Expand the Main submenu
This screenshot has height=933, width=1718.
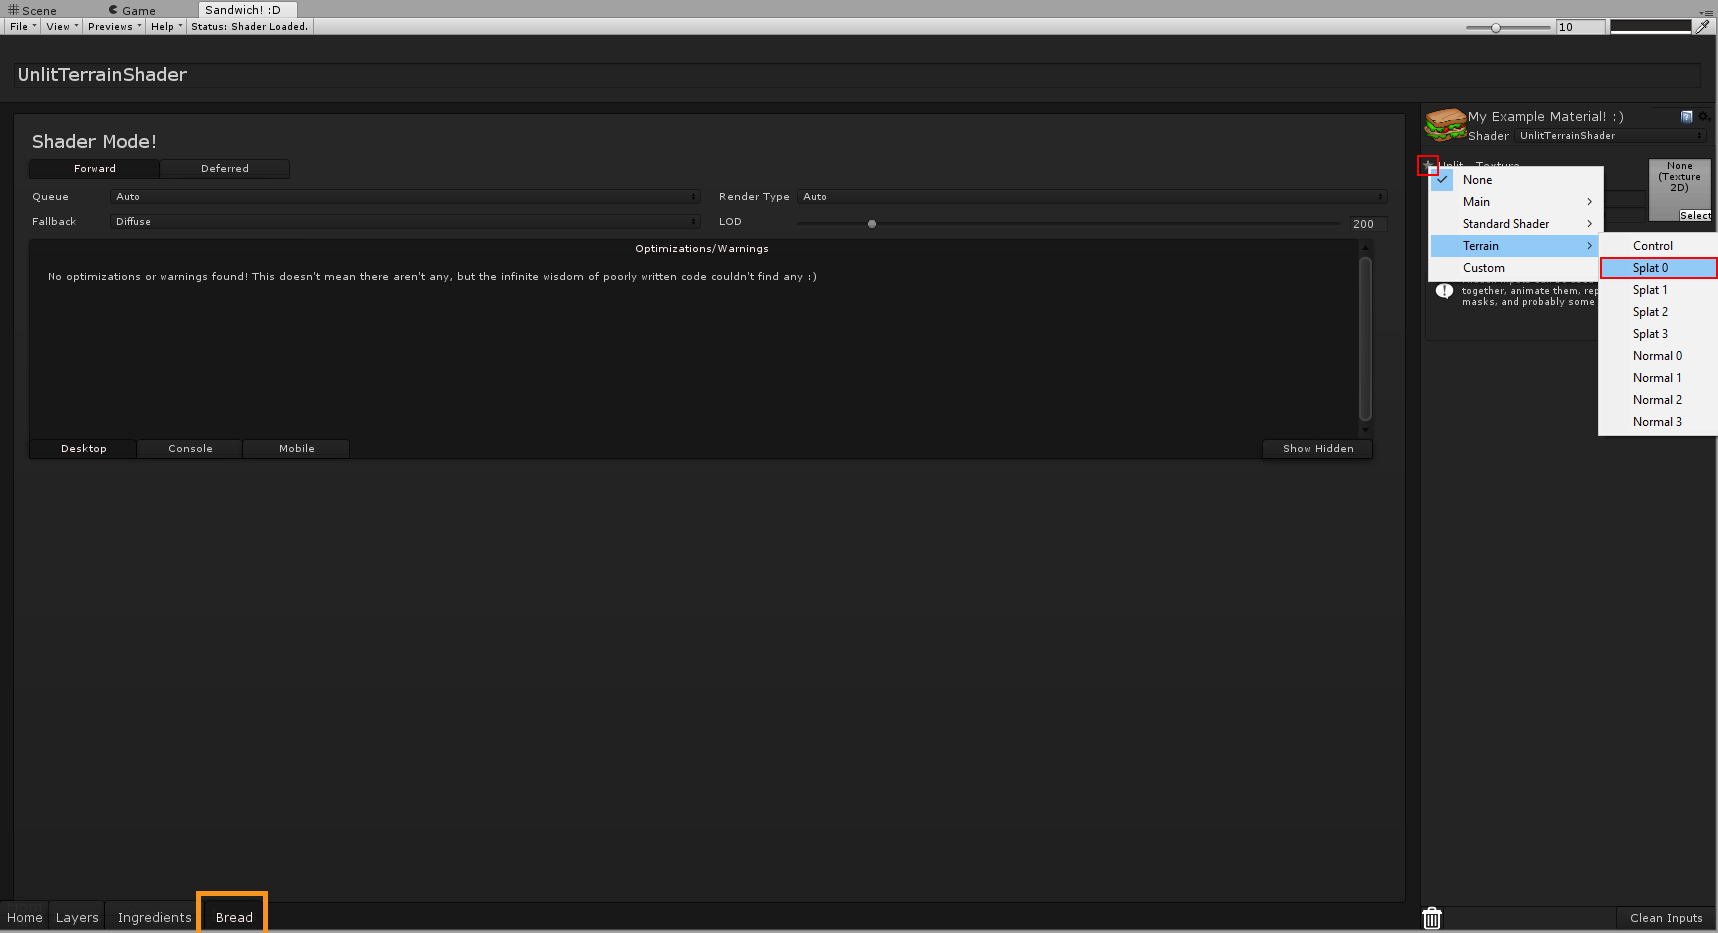[1515, 202]
